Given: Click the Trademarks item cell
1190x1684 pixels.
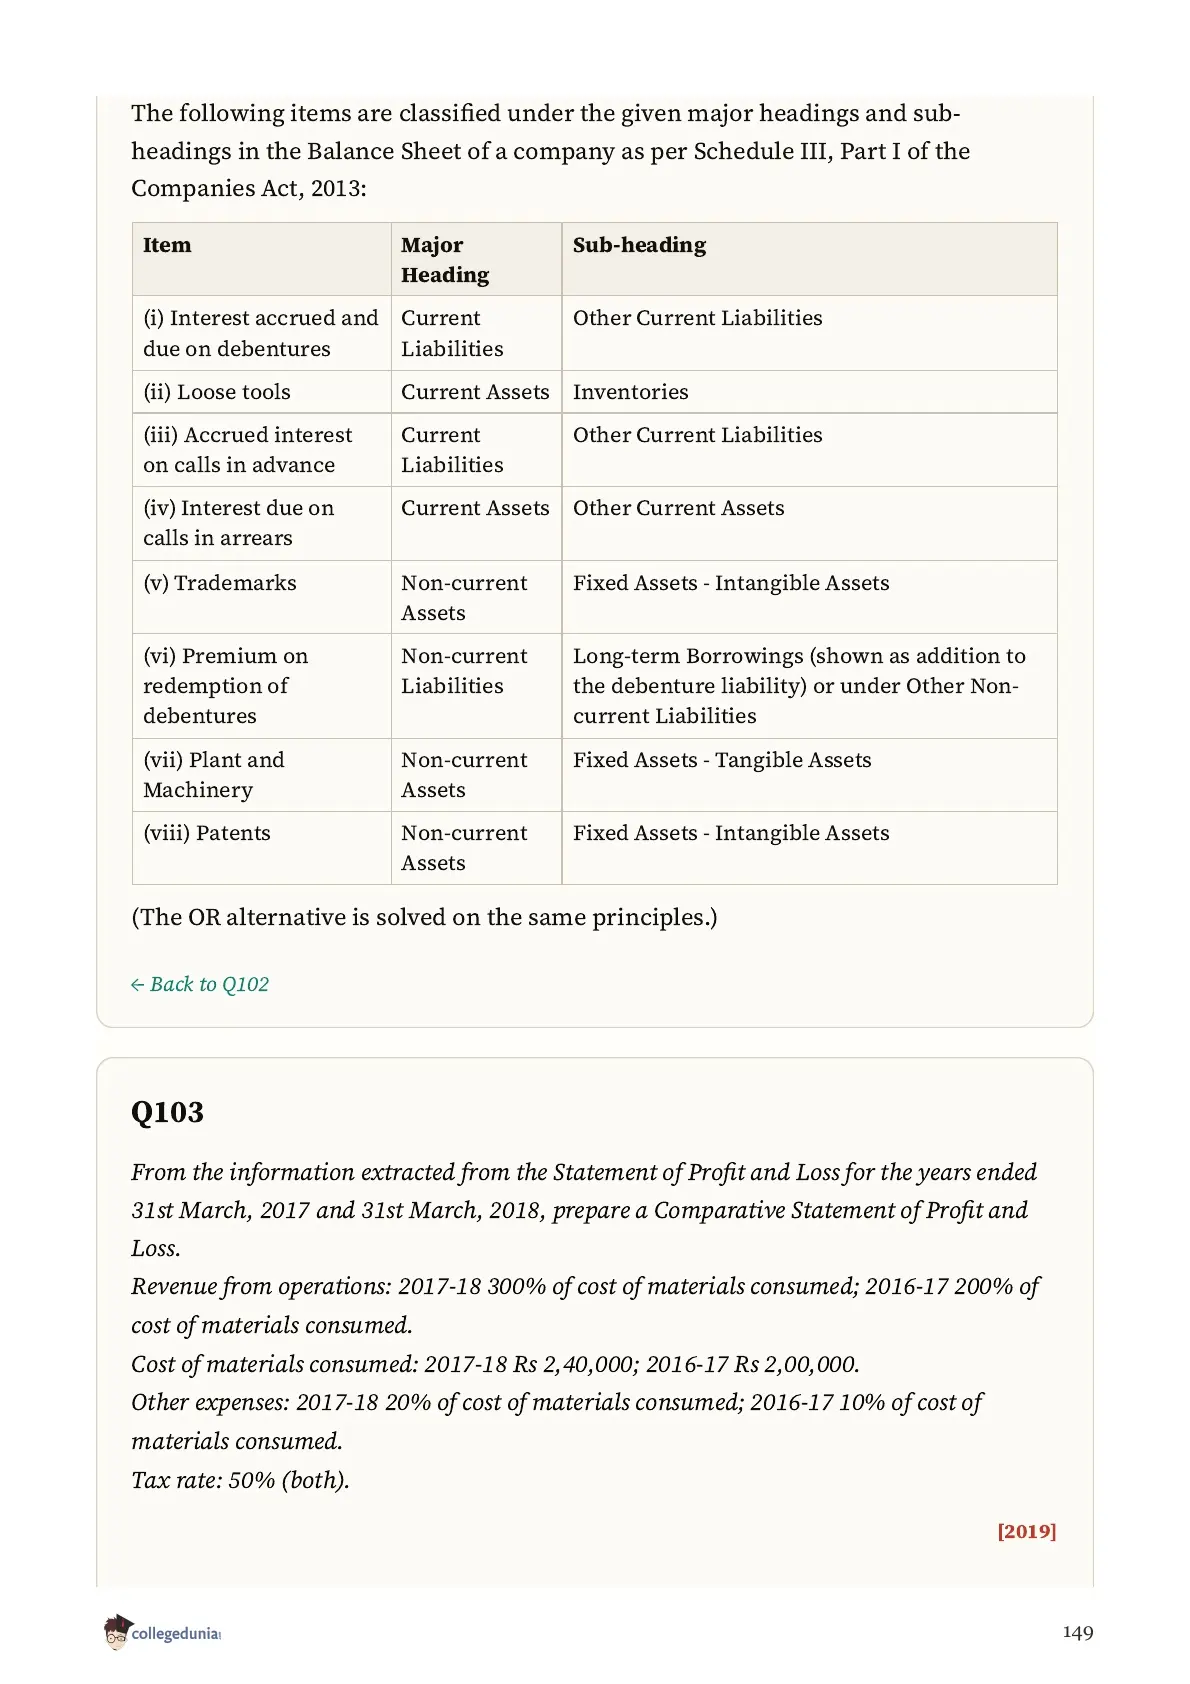Looking at the screenshot, I should click(262, 597).
